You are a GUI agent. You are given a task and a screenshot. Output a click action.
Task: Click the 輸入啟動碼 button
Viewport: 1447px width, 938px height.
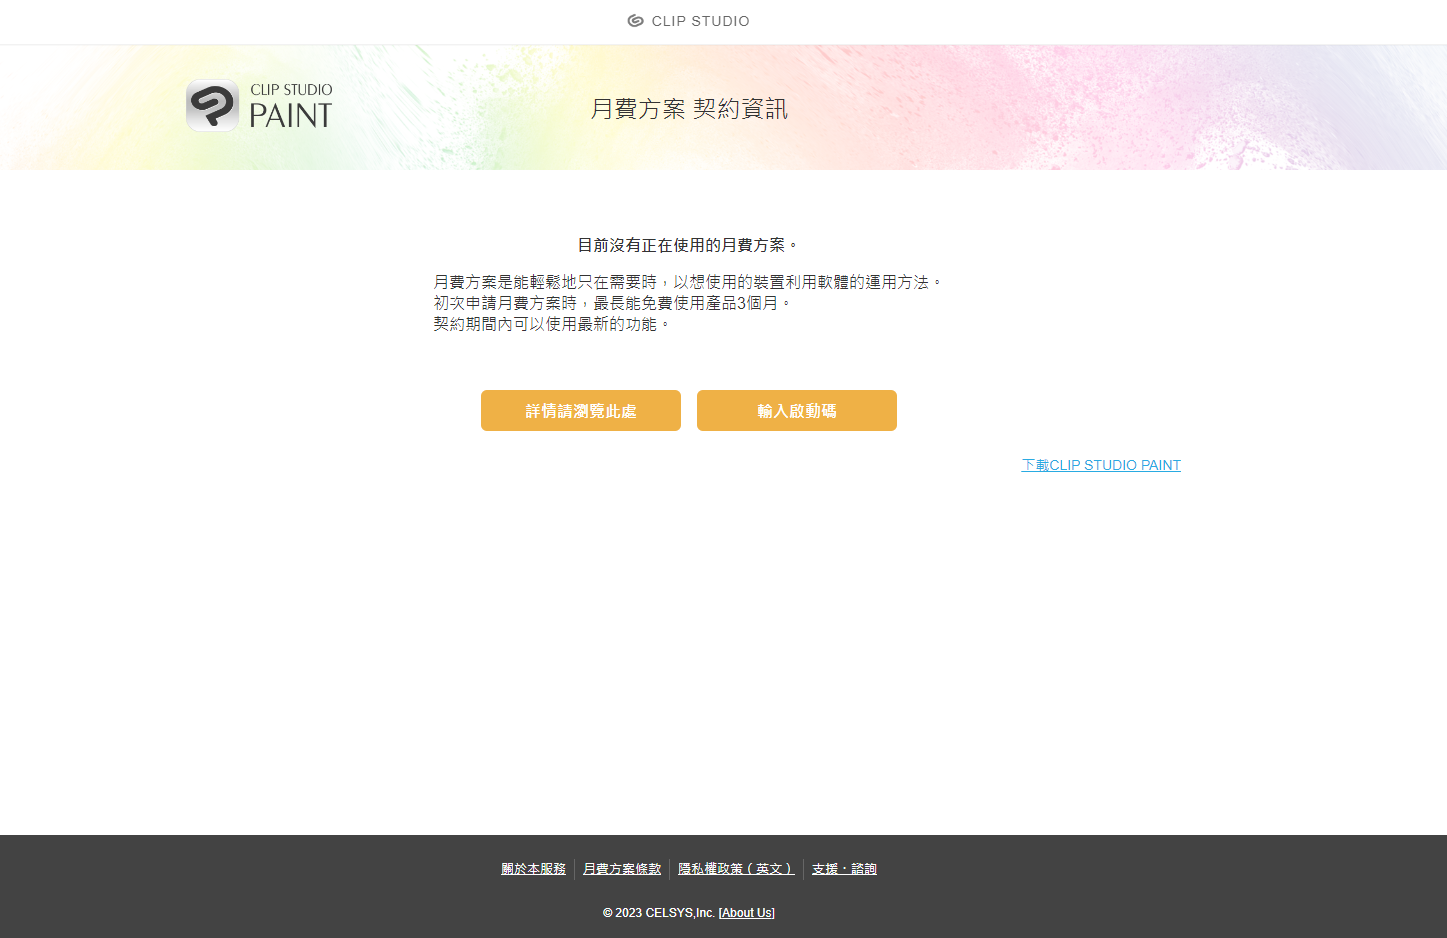click(797, 411)
